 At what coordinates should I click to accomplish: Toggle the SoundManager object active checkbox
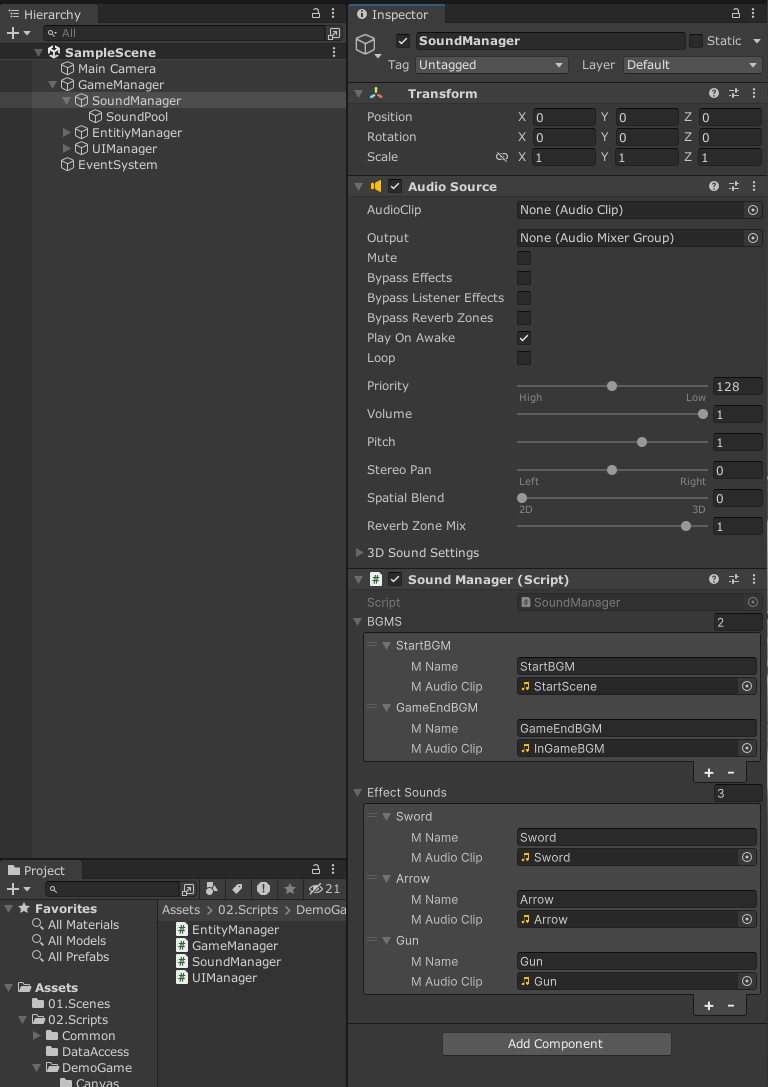tap(403, 41)
